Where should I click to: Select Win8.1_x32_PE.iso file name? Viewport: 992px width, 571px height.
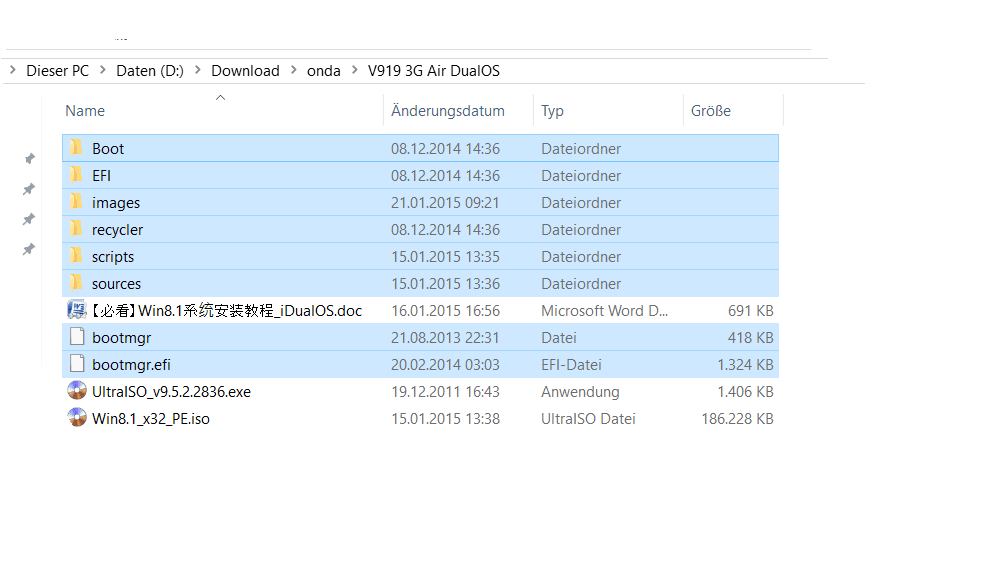(x=151, y=419)
